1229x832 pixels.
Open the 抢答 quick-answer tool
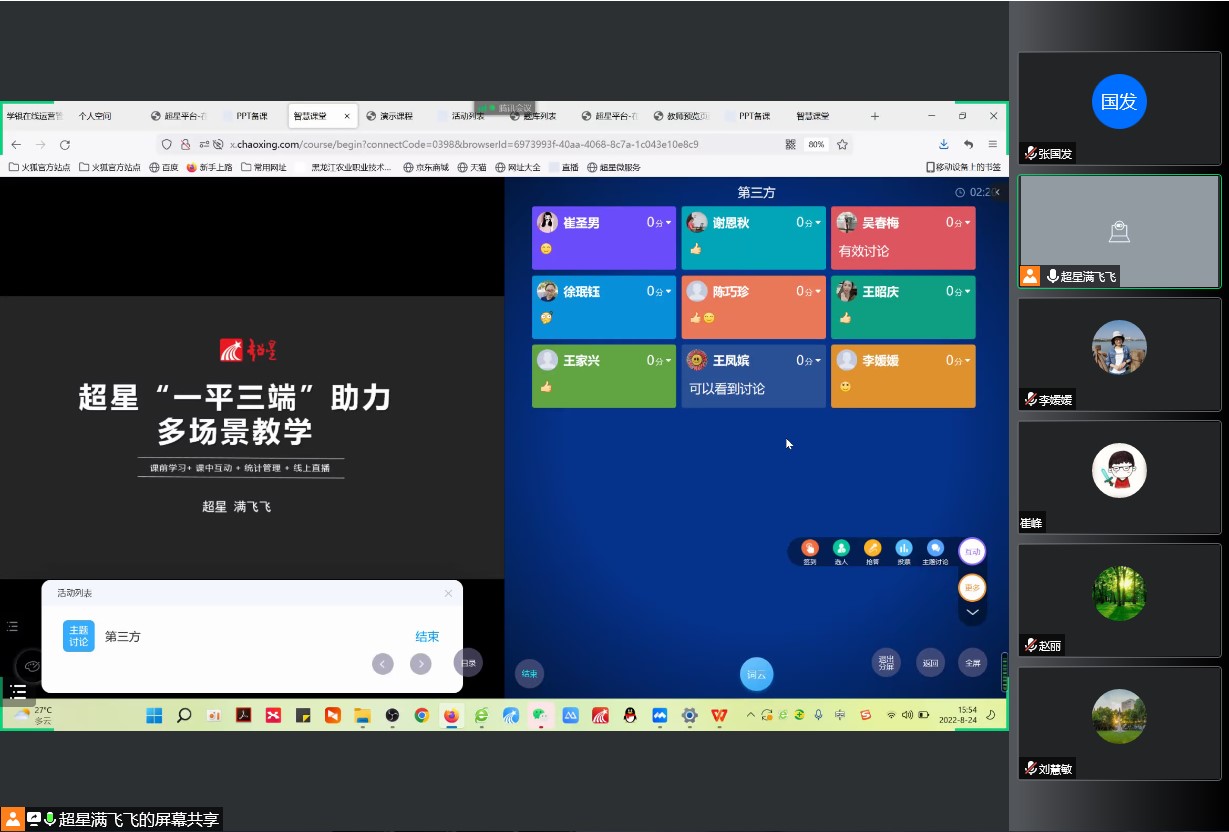coord(873,549)
